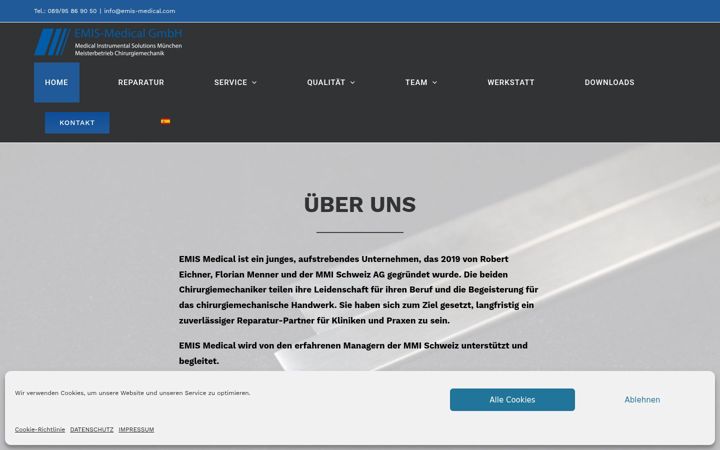Expand the Qualität submenu chevron
Screen dimensions: 720x450
pyautogui.click(x=353, y=83)
